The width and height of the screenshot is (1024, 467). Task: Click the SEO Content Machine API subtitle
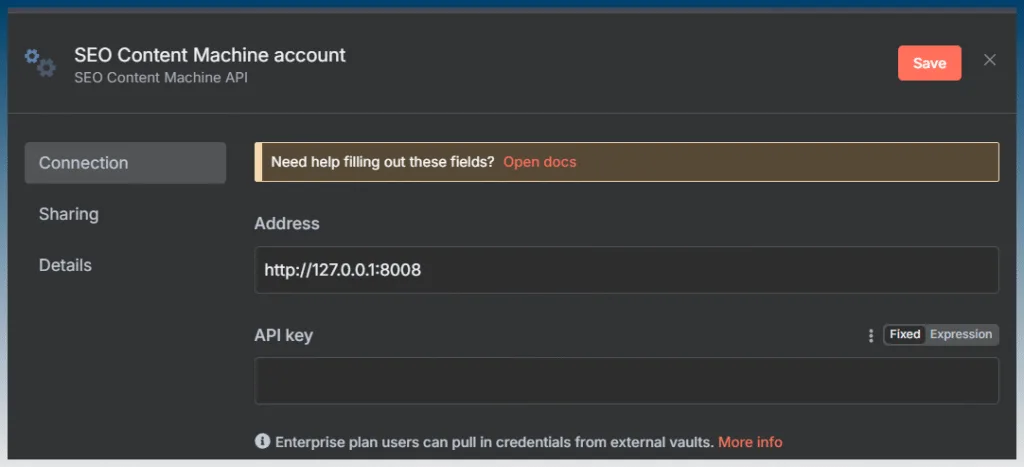click(x=161, y=78)
